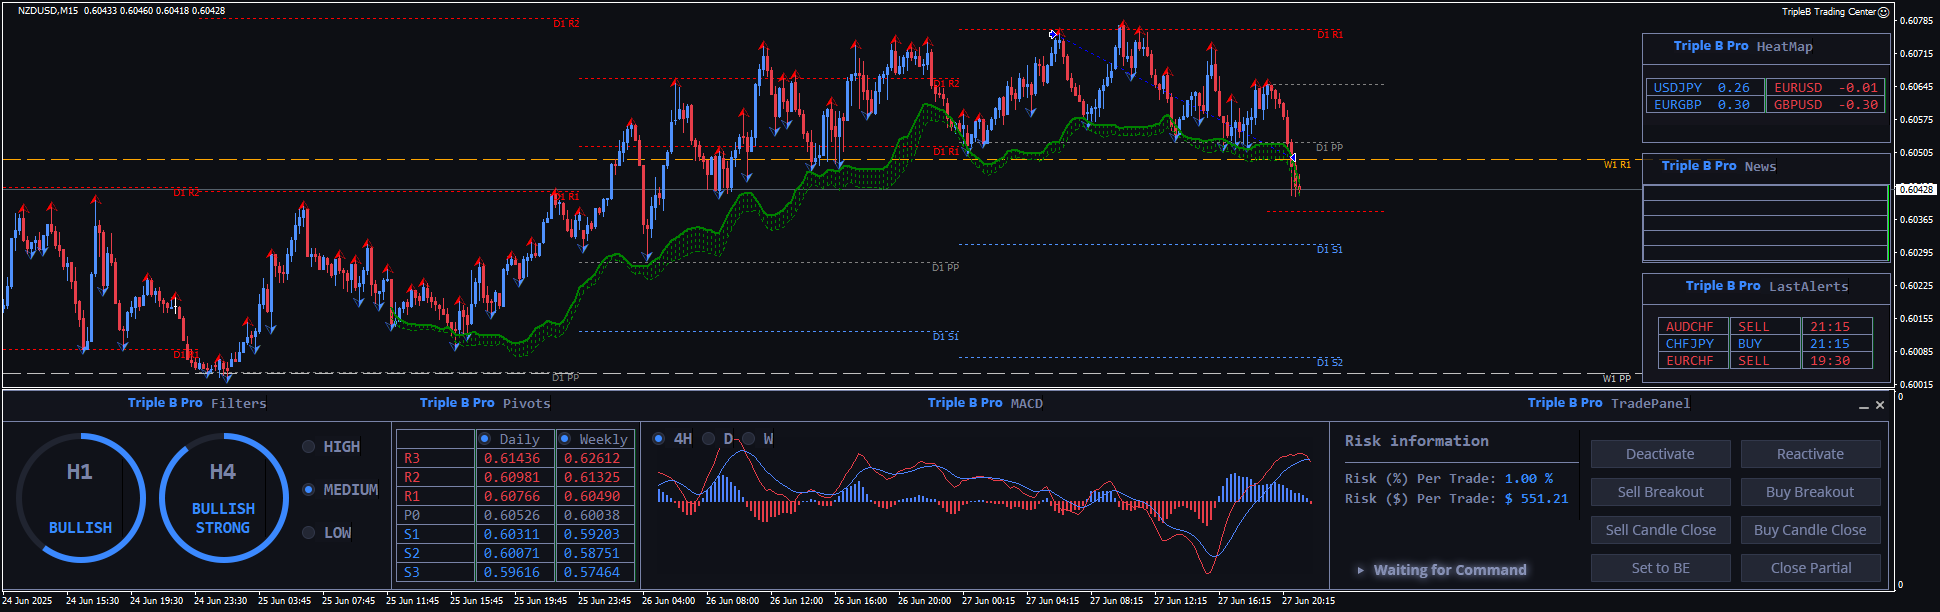
Task: Toggle the Weekly pivots radio button
Action: pos(565,439)
